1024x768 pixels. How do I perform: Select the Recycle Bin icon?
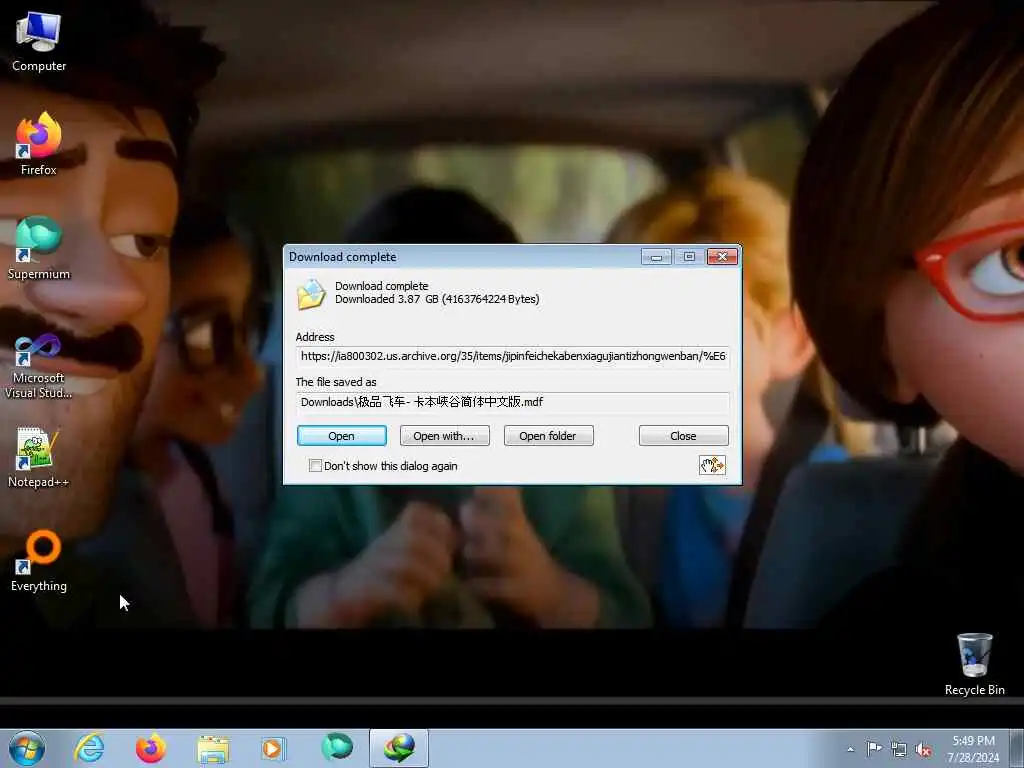pos(974,664)
